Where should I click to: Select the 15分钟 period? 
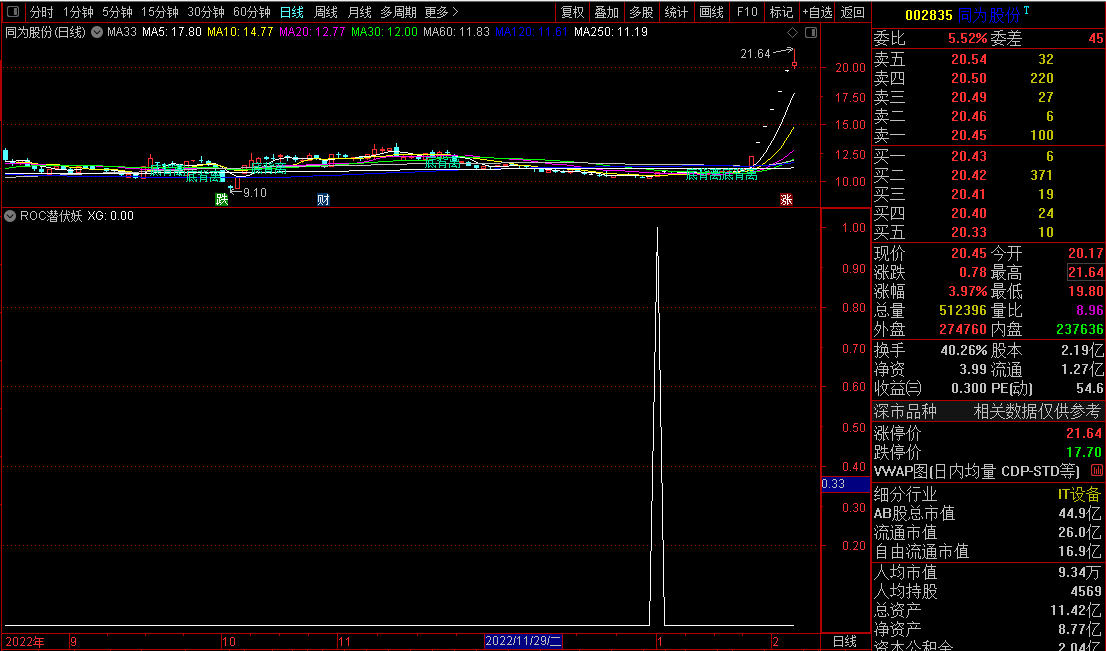tap(159, 12)
